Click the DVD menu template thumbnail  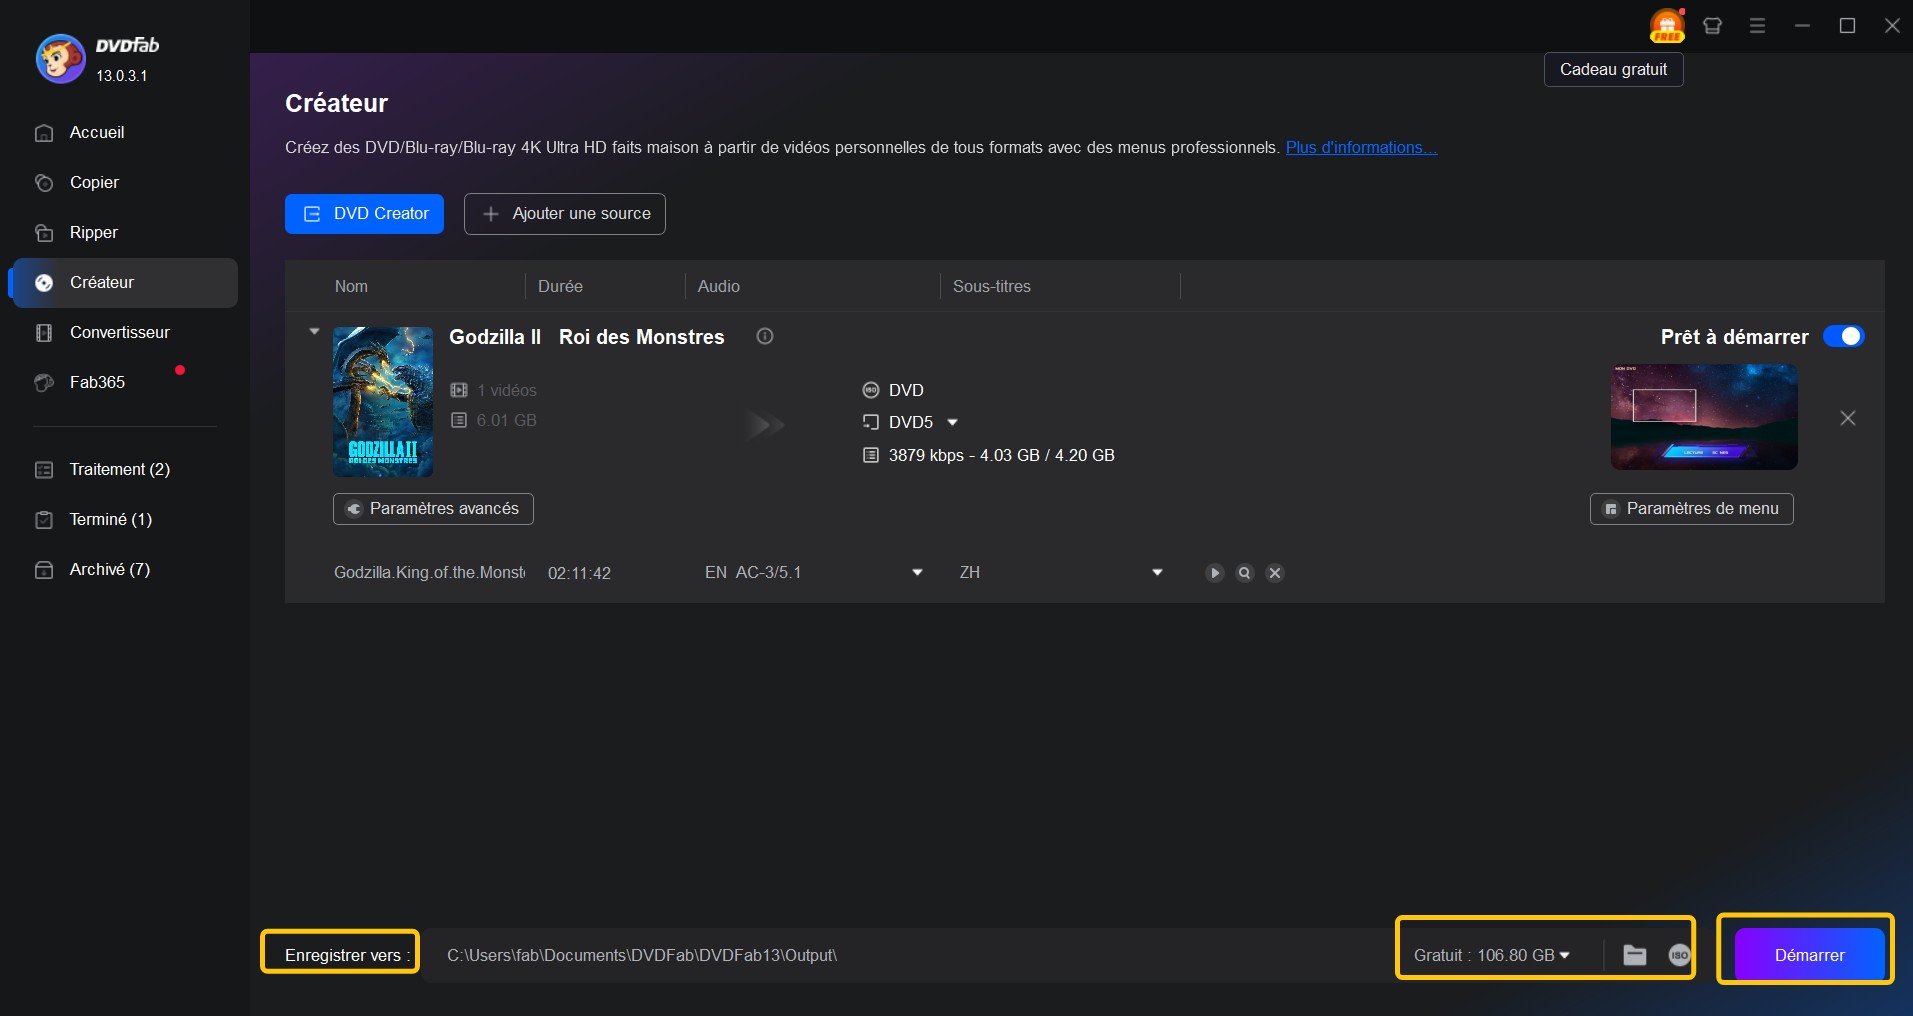pos(1703,417)
